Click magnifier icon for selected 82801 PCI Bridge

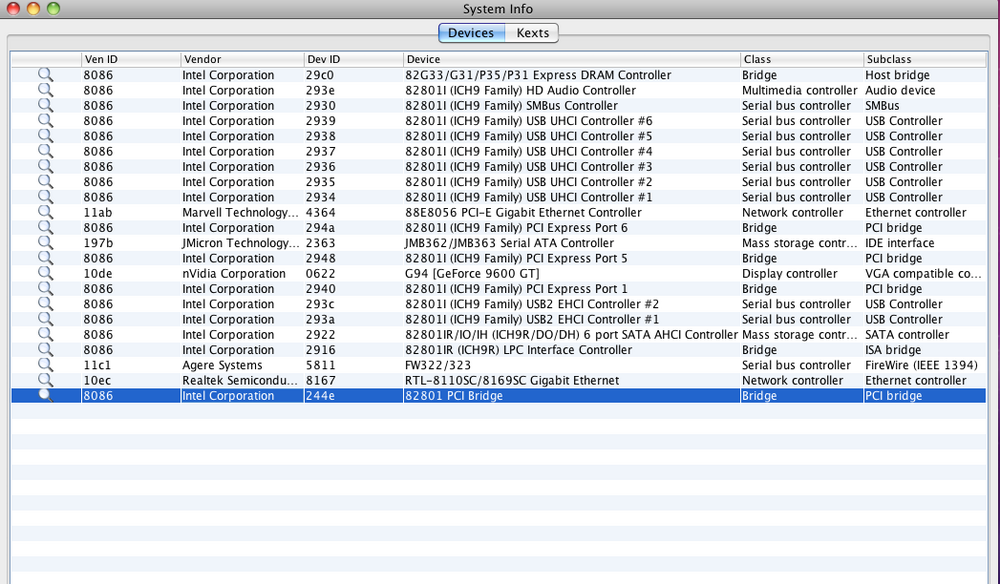click(x=45, y=396)
